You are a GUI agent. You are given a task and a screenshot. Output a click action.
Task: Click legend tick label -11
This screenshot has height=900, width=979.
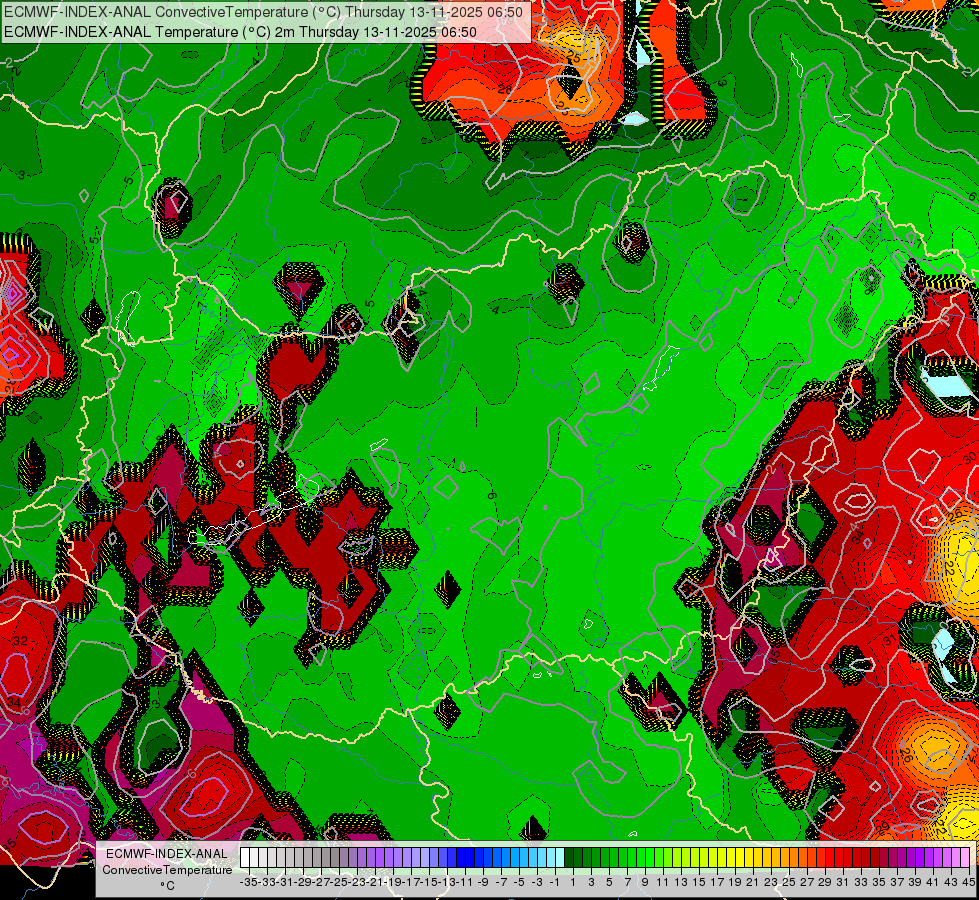tap(465, 882)
